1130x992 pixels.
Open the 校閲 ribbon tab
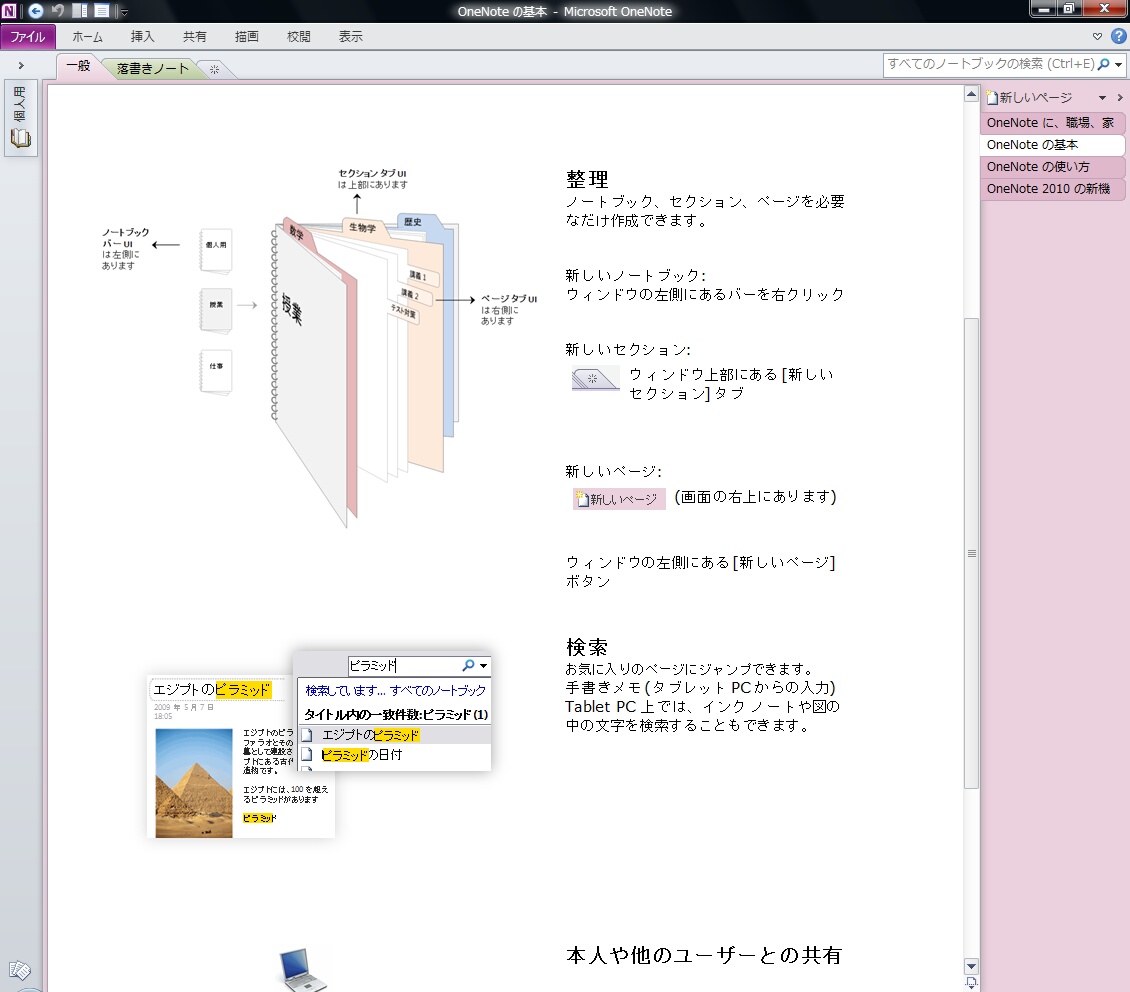click(298, 37)
